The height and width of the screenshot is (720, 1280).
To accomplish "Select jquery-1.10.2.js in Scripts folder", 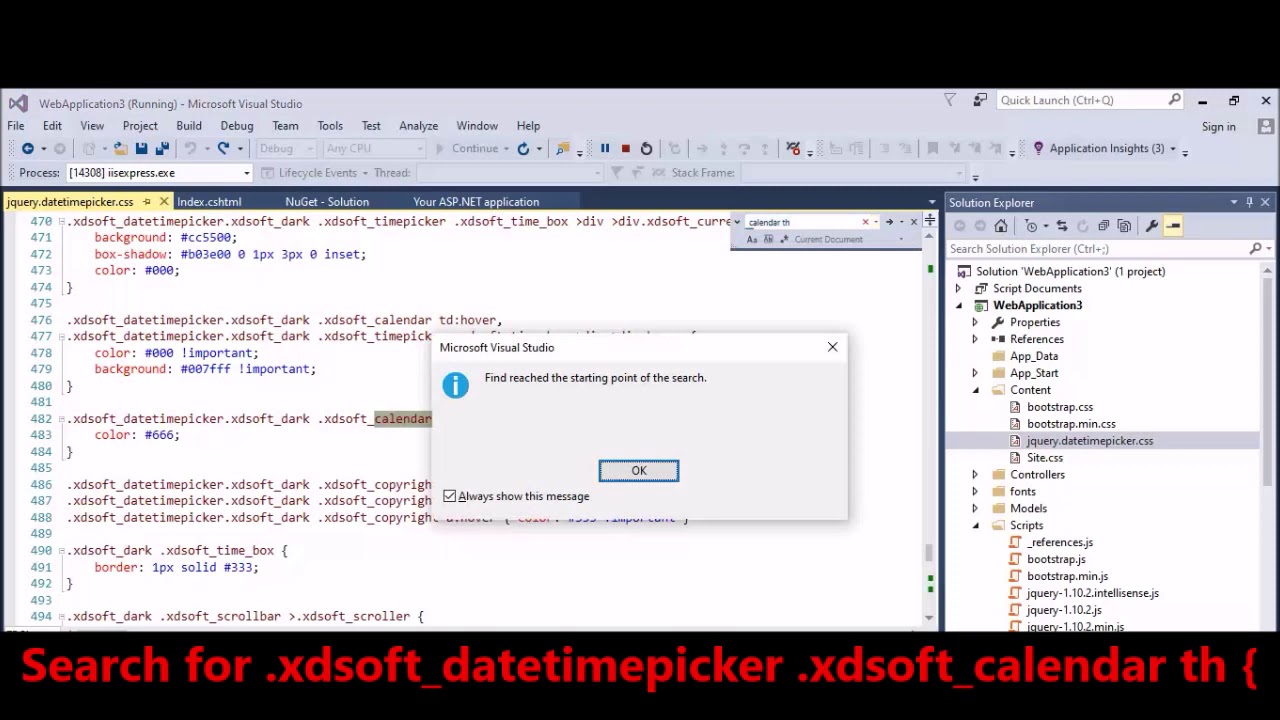I will [1064, 610].
